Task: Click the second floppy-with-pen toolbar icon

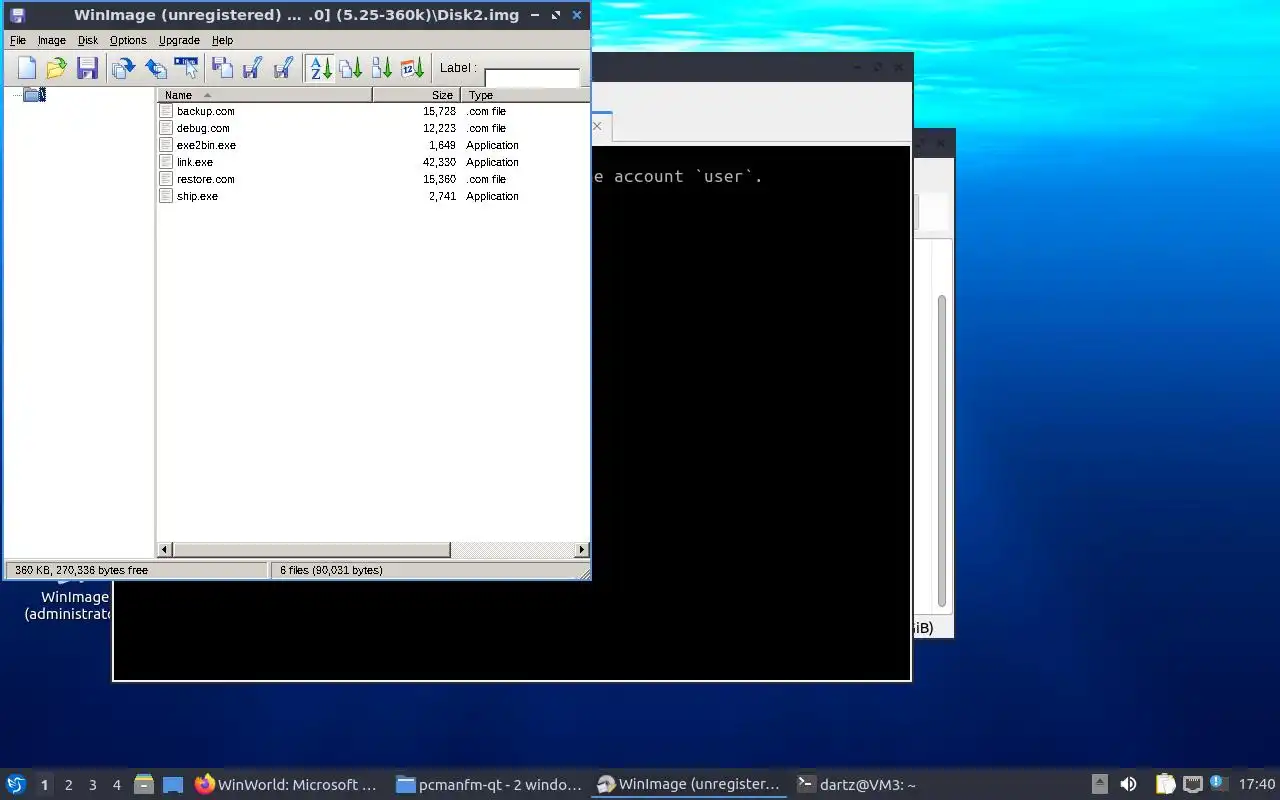Action: [x=283, y=68]
